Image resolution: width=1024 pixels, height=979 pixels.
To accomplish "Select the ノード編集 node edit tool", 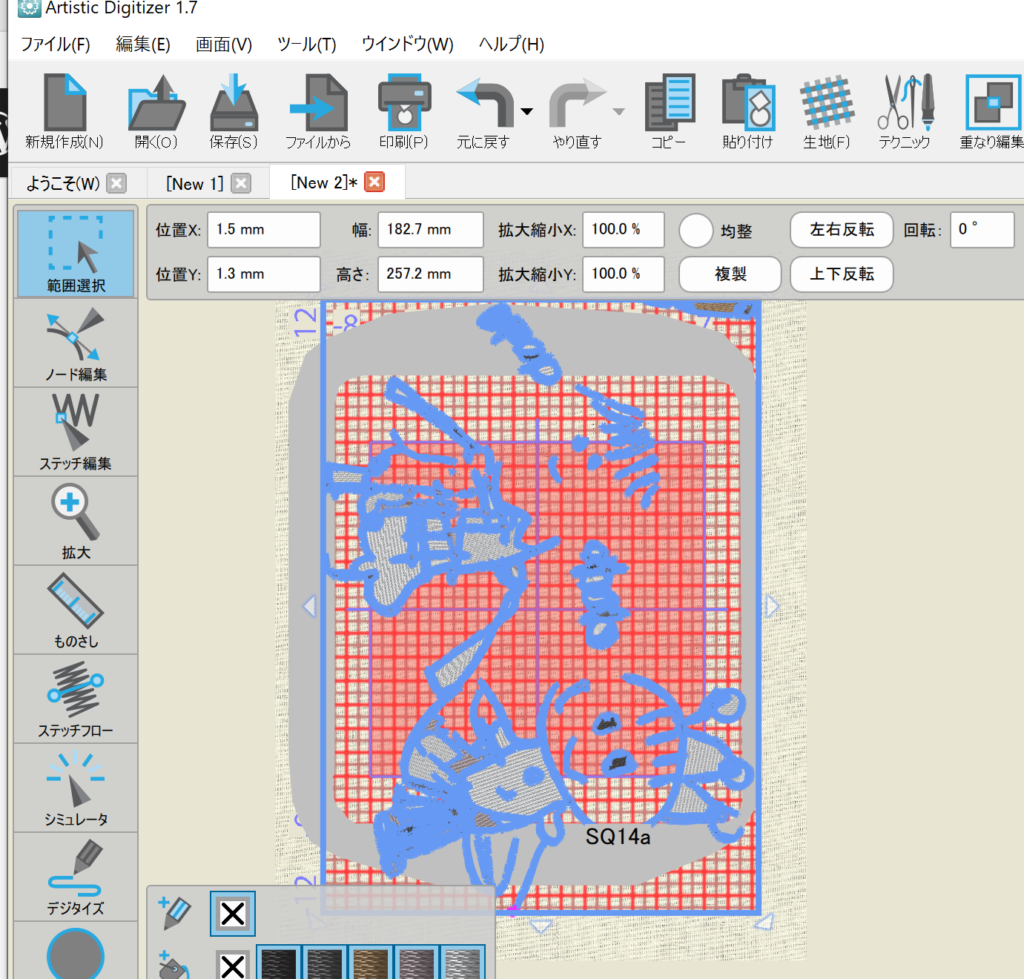I will click(76, 343).
